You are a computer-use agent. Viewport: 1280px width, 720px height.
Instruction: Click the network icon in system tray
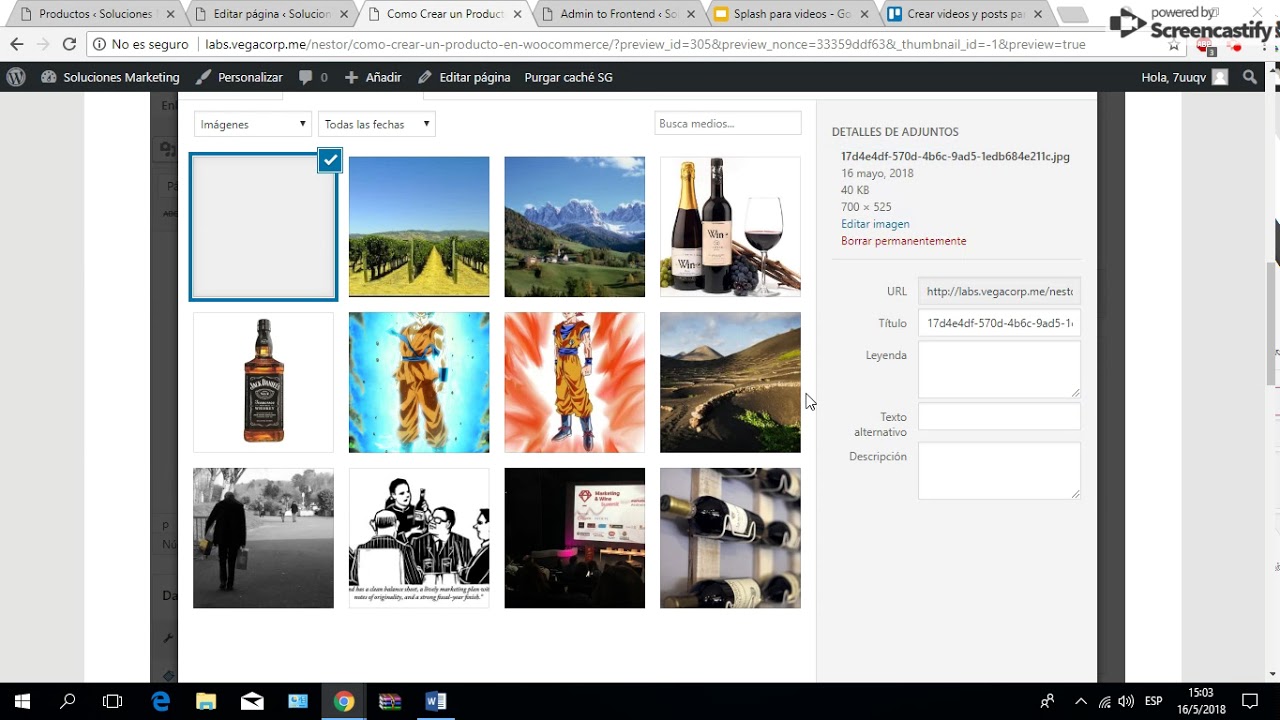(x=1105, y=701)
